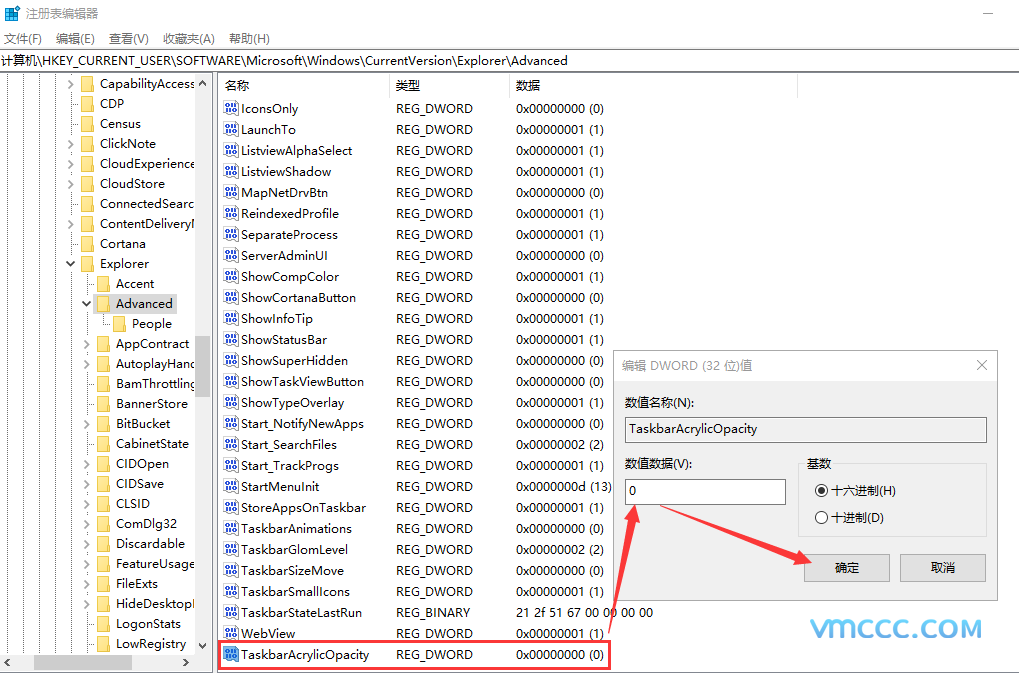Click the ShowCortanaButton value icon
This screenshot has width=1019, height=673.
[x=231, y=297]
